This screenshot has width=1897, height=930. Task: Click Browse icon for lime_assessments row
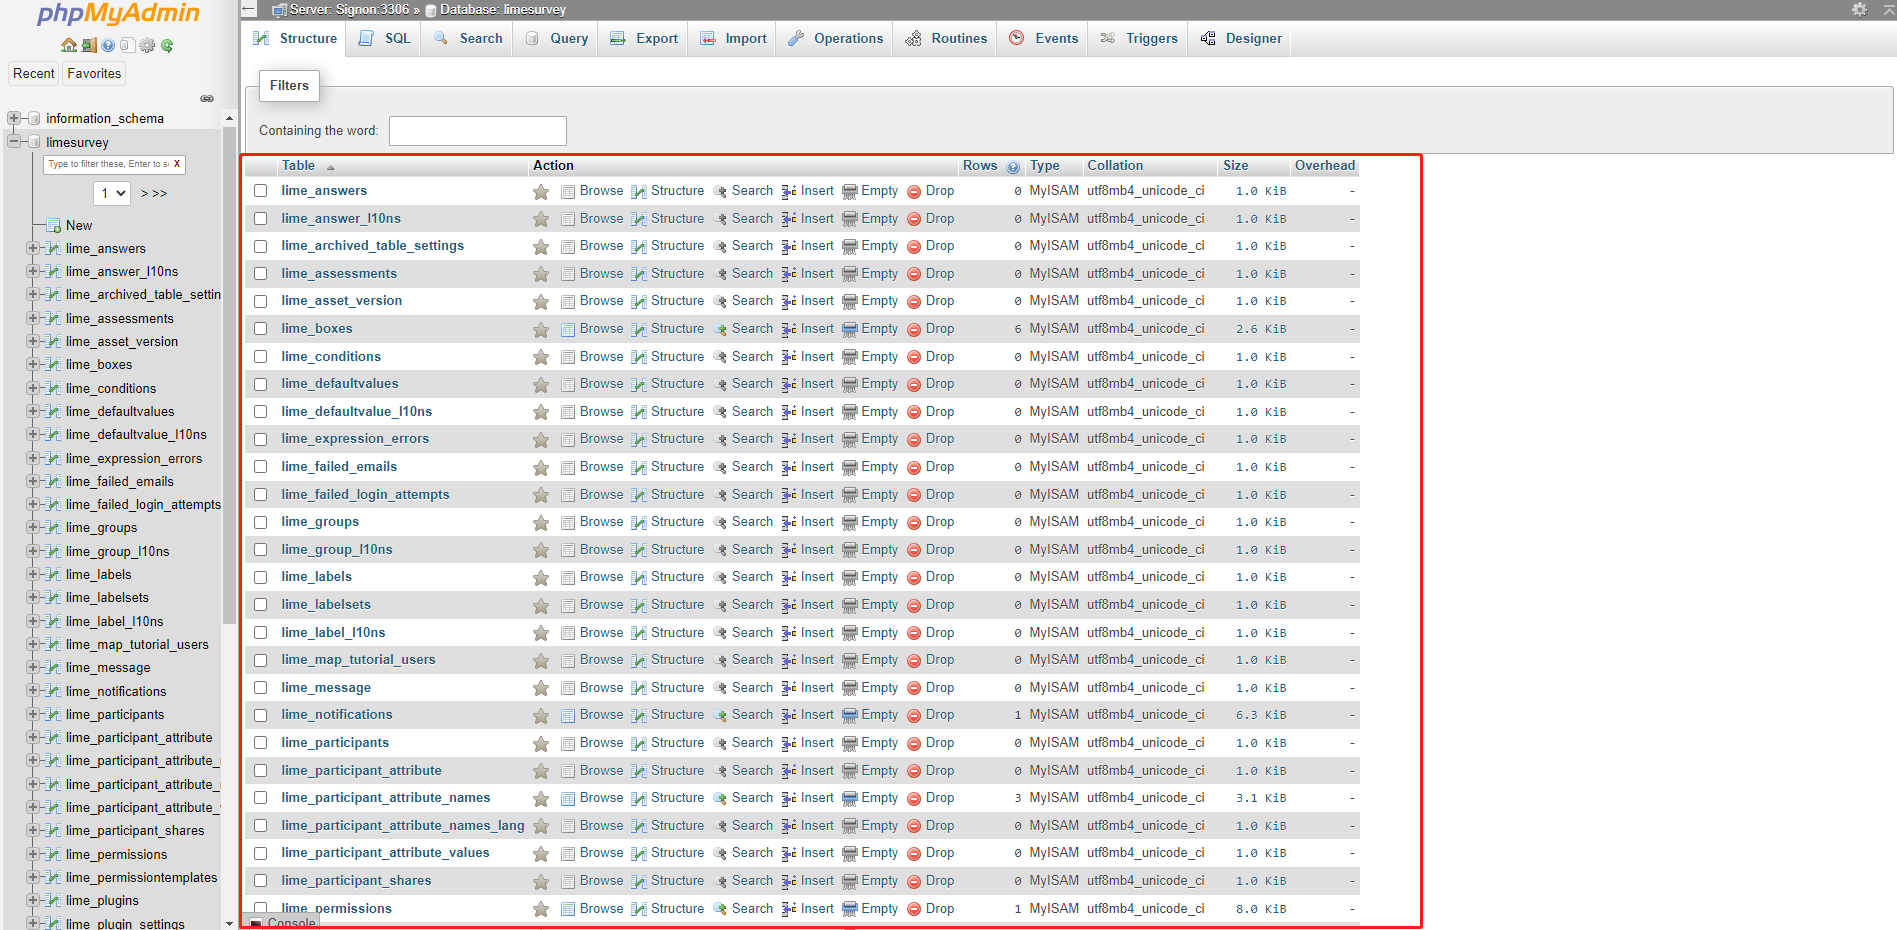click(568, 274)
